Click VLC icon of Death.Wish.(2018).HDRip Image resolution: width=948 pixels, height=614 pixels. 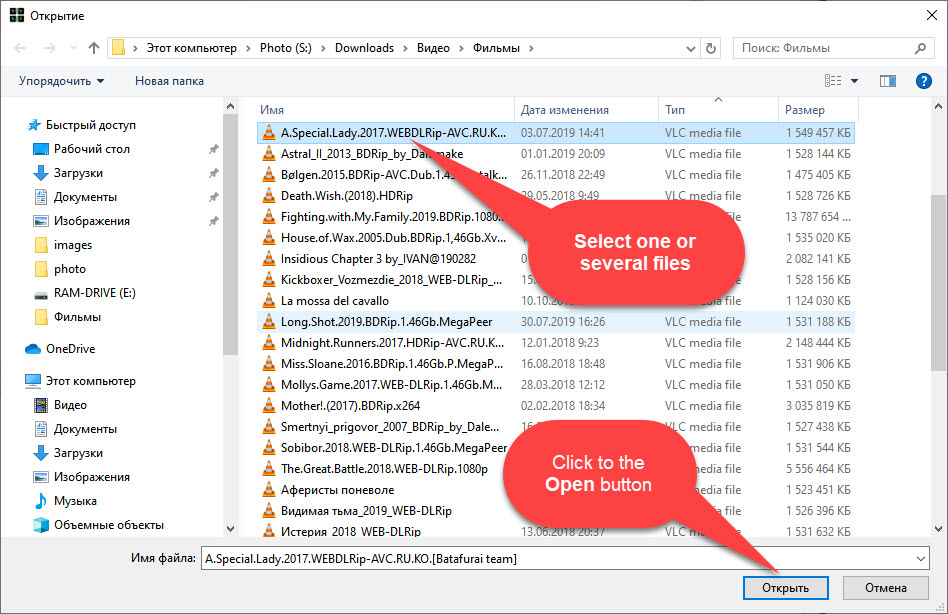coord(268,196)
